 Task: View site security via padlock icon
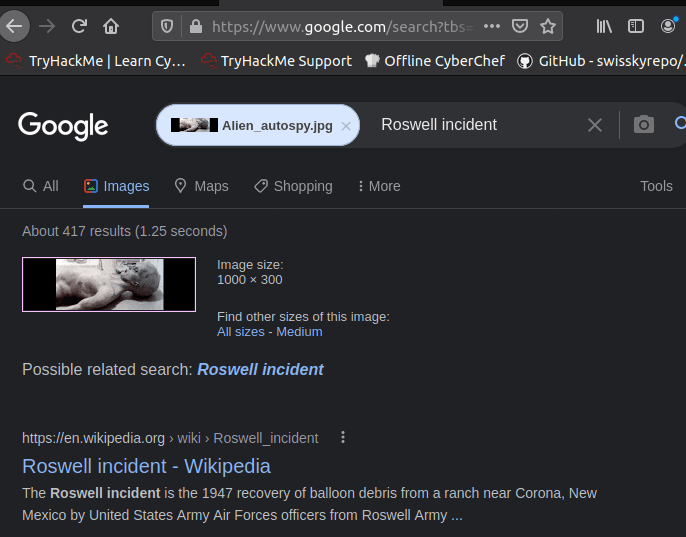click(196, 26)
